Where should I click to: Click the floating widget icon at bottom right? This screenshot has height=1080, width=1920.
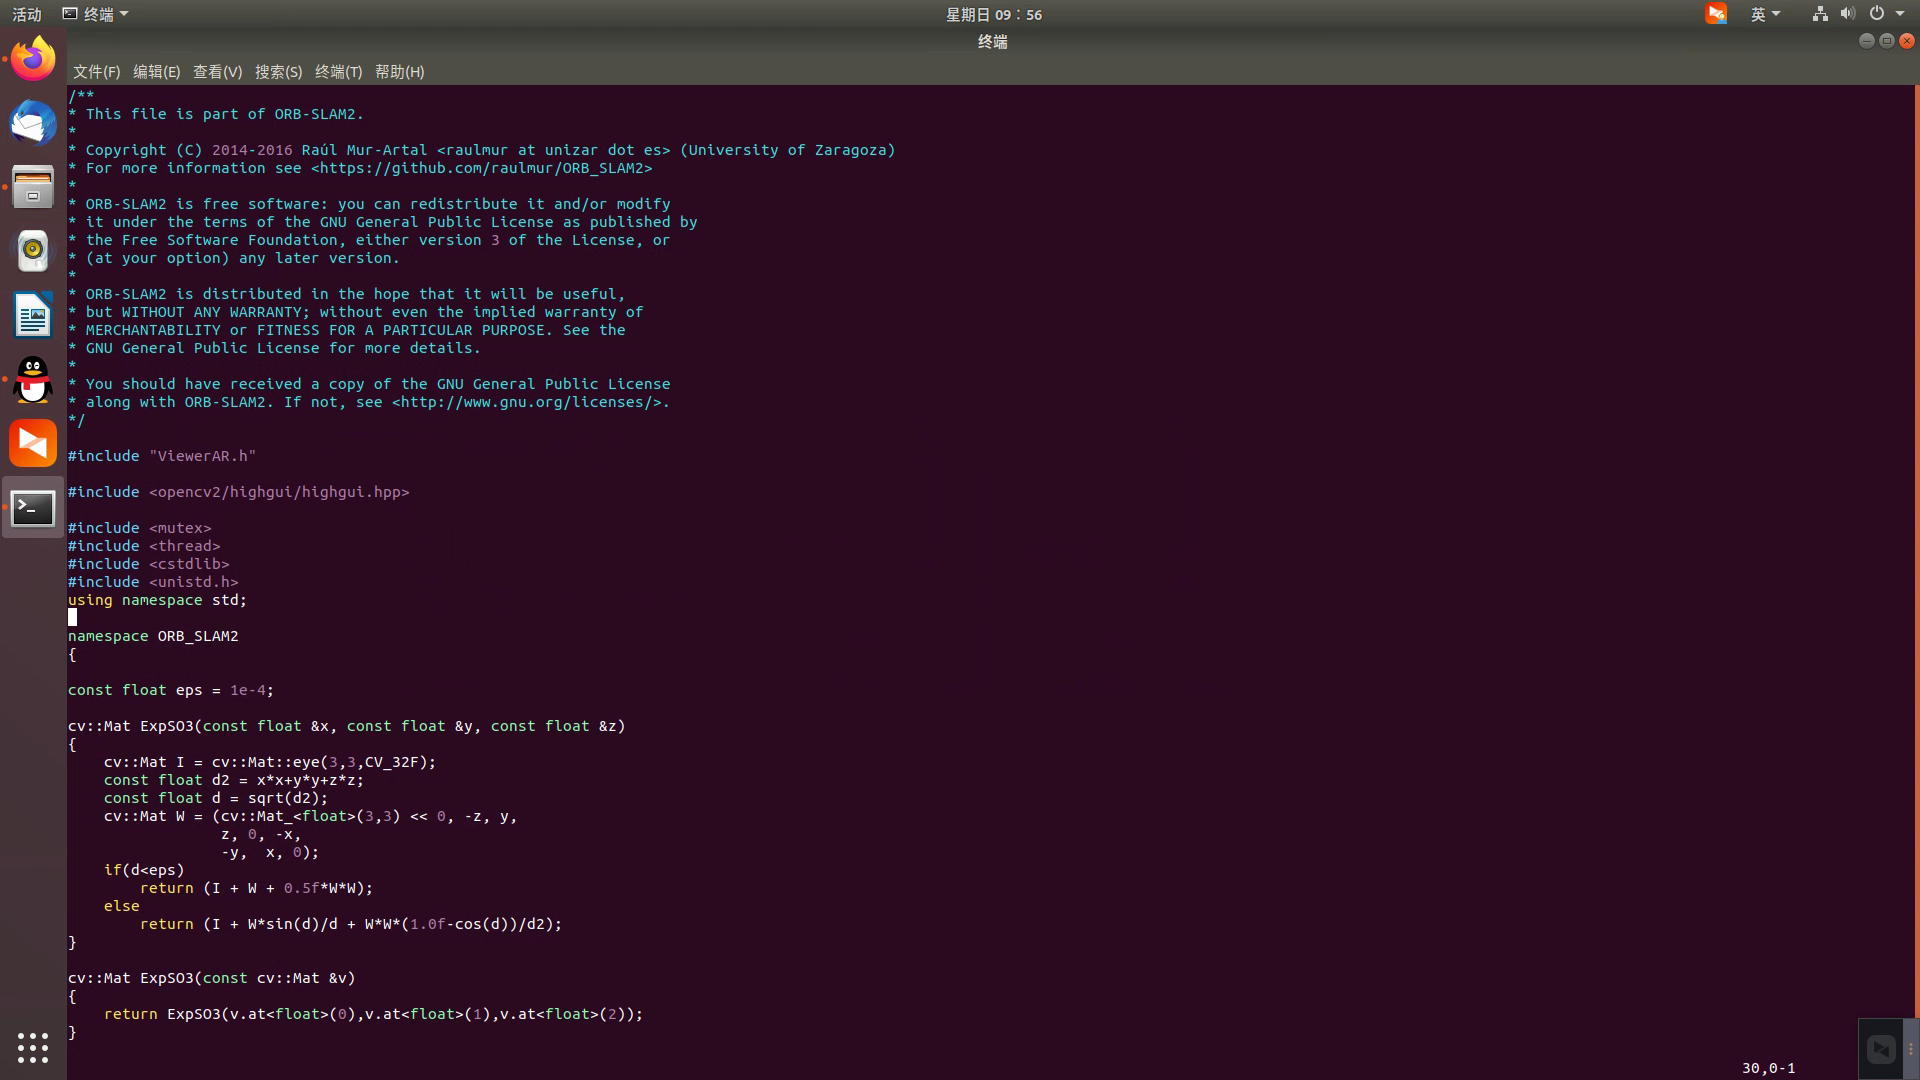coord(1881,1049)
